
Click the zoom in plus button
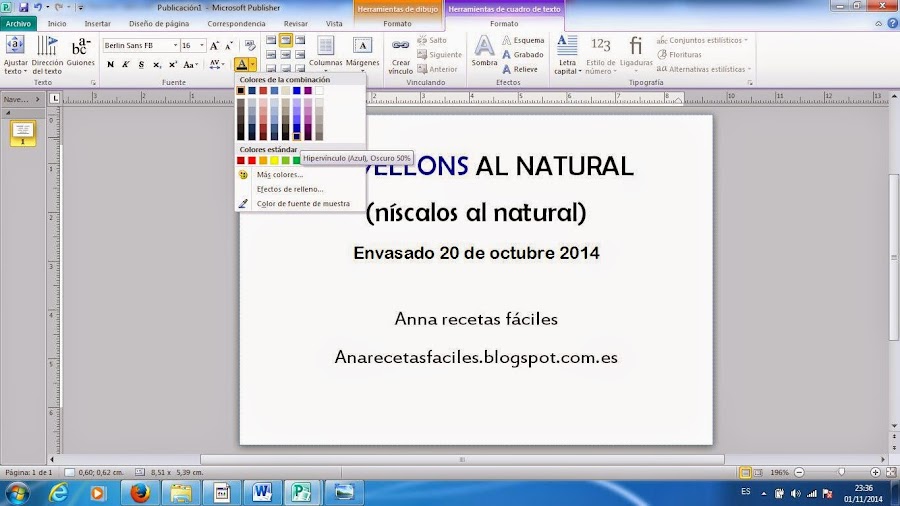(x=875, y=472)
